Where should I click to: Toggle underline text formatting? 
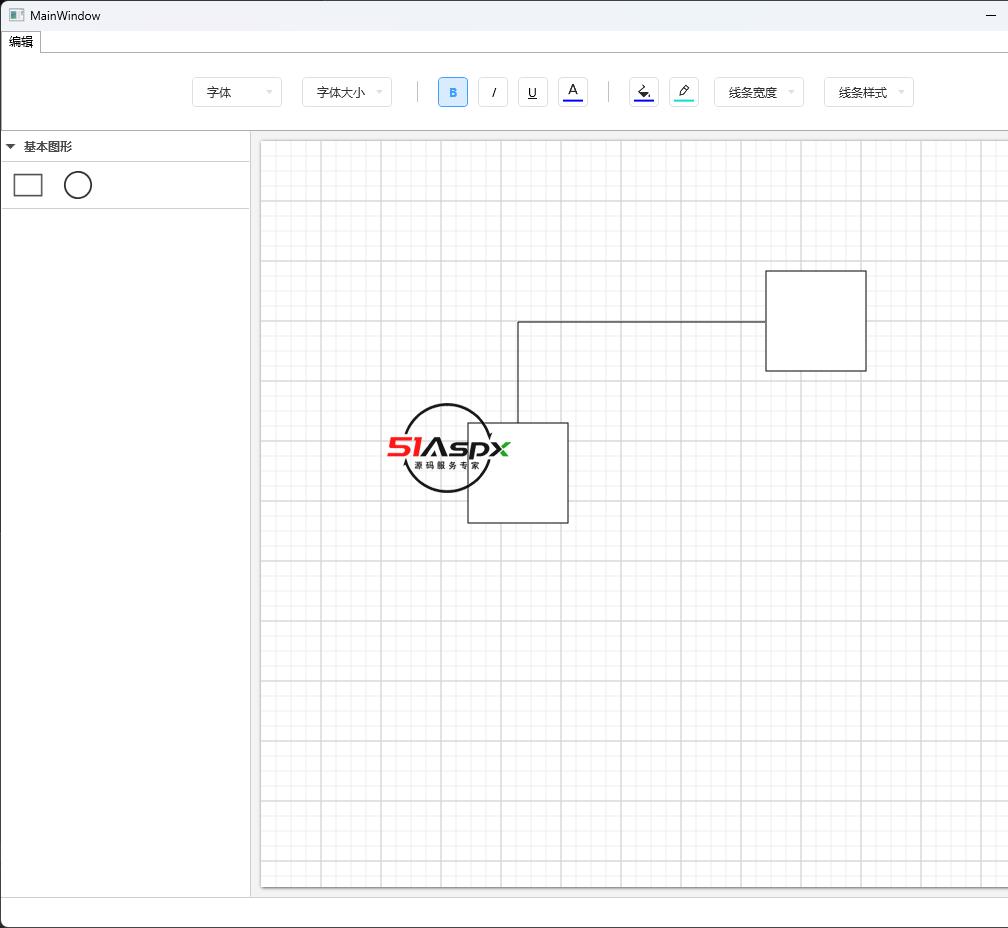pos(532,92)
